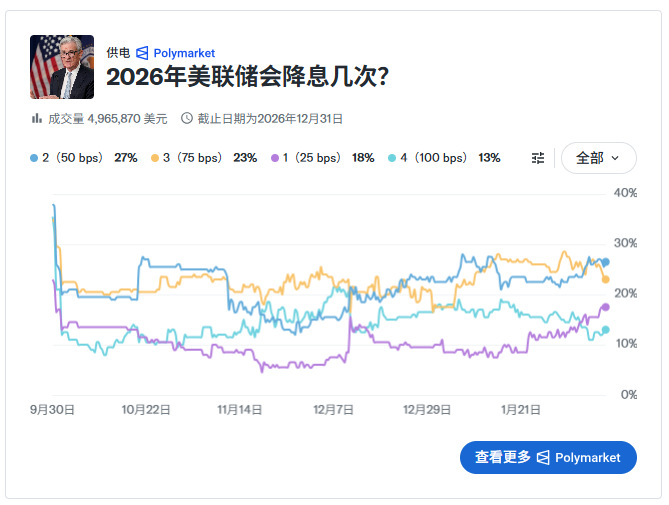Click the blue endpoint dot of 50 bps line

coord(605,262)
